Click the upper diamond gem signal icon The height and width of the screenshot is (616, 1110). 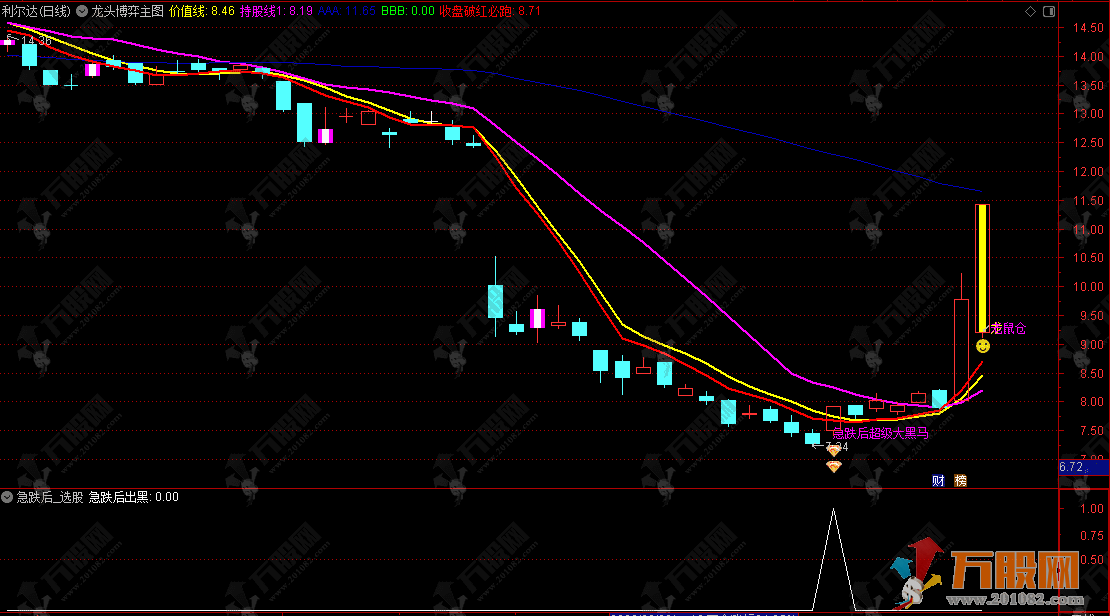[833, 451]
